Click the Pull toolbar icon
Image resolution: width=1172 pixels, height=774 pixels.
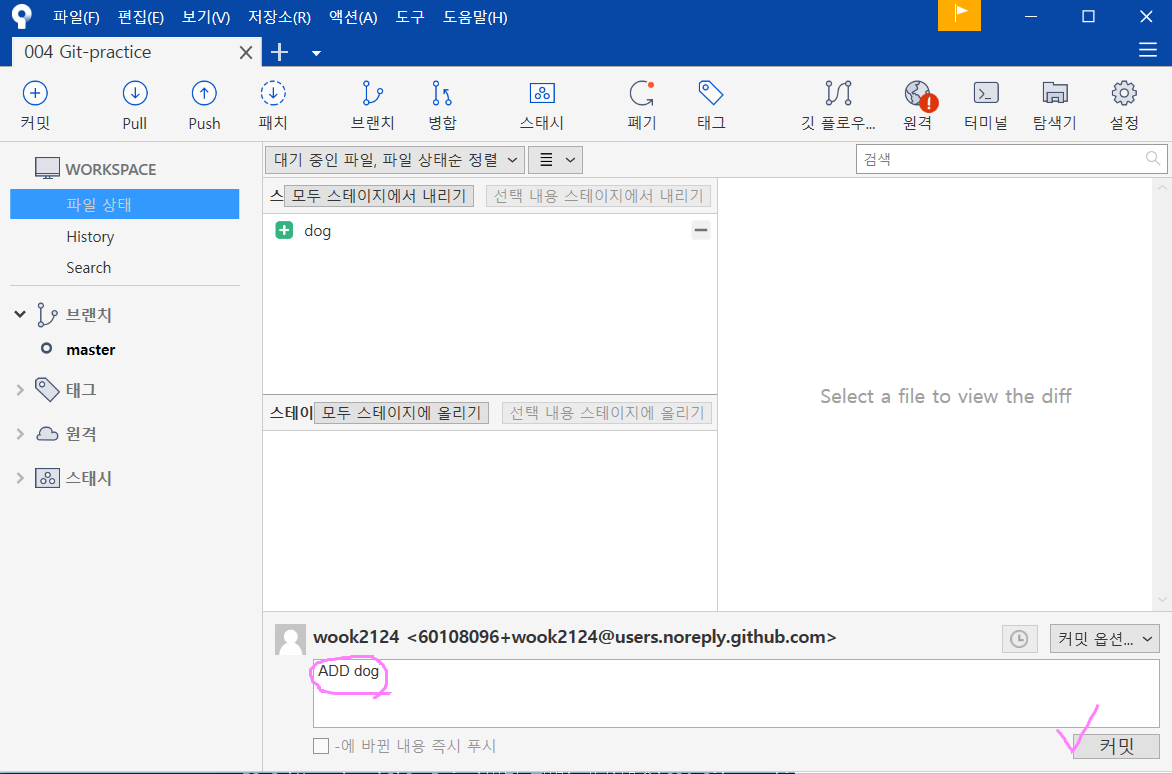(135, 93)
